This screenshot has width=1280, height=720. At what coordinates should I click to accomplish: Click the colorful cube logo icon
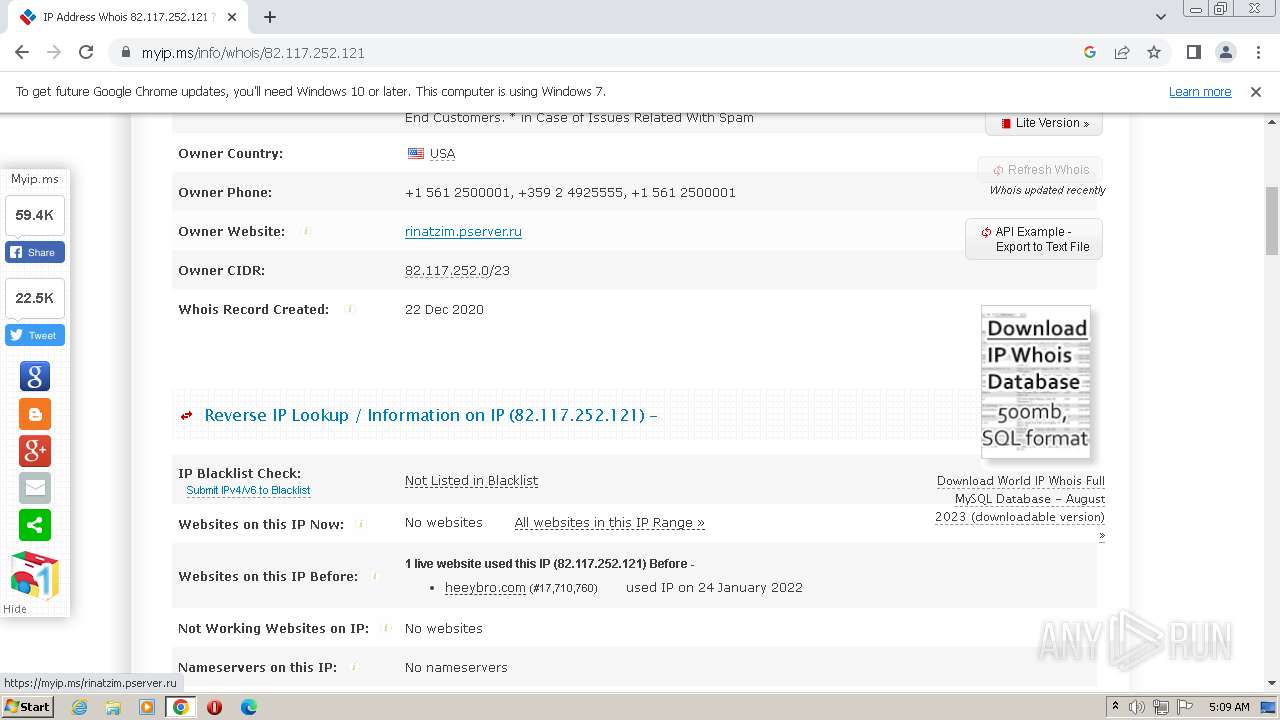[x=35, y=576]
